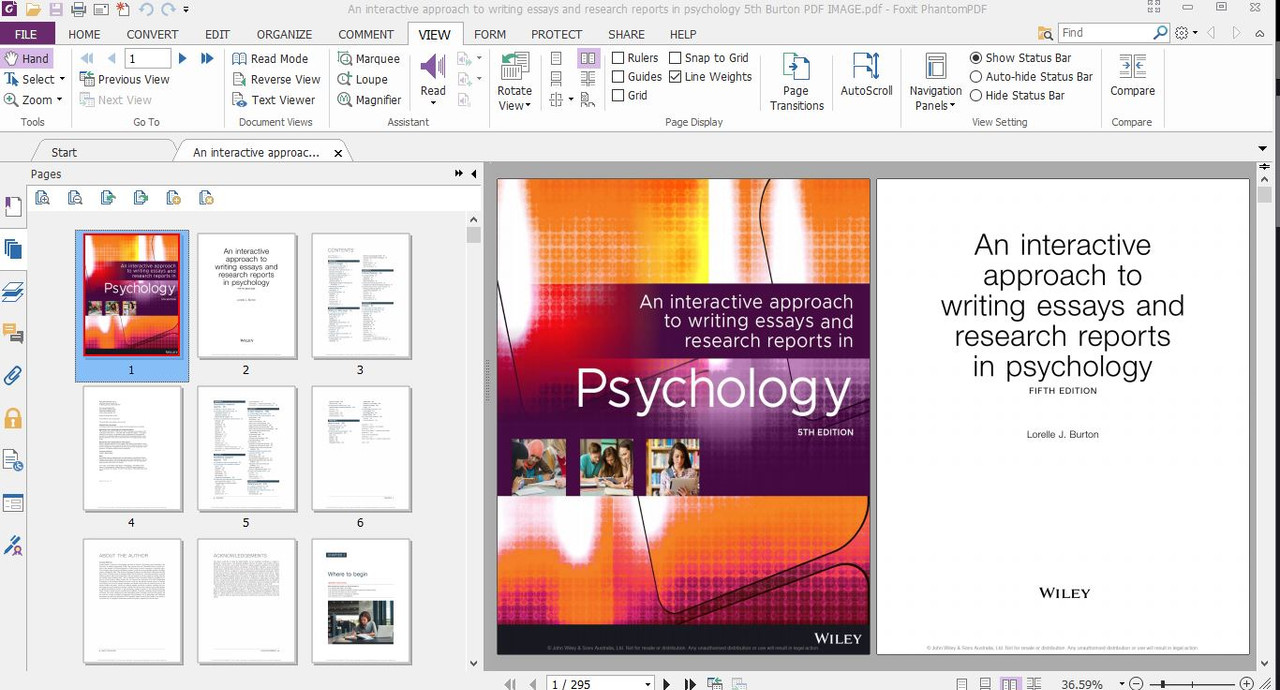Close the An interactive approach document tab
The image size is (1280, 690).
click(338, 153)
